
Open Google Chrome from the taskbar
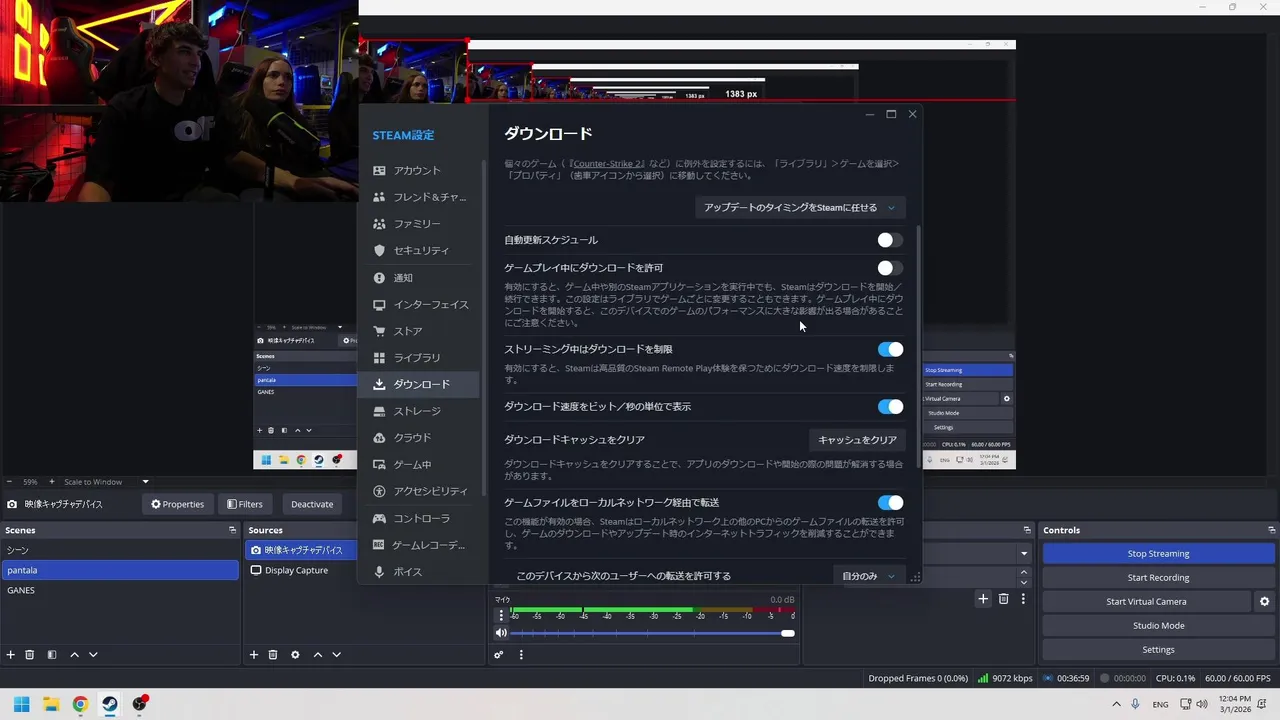[x=80, y=704]
